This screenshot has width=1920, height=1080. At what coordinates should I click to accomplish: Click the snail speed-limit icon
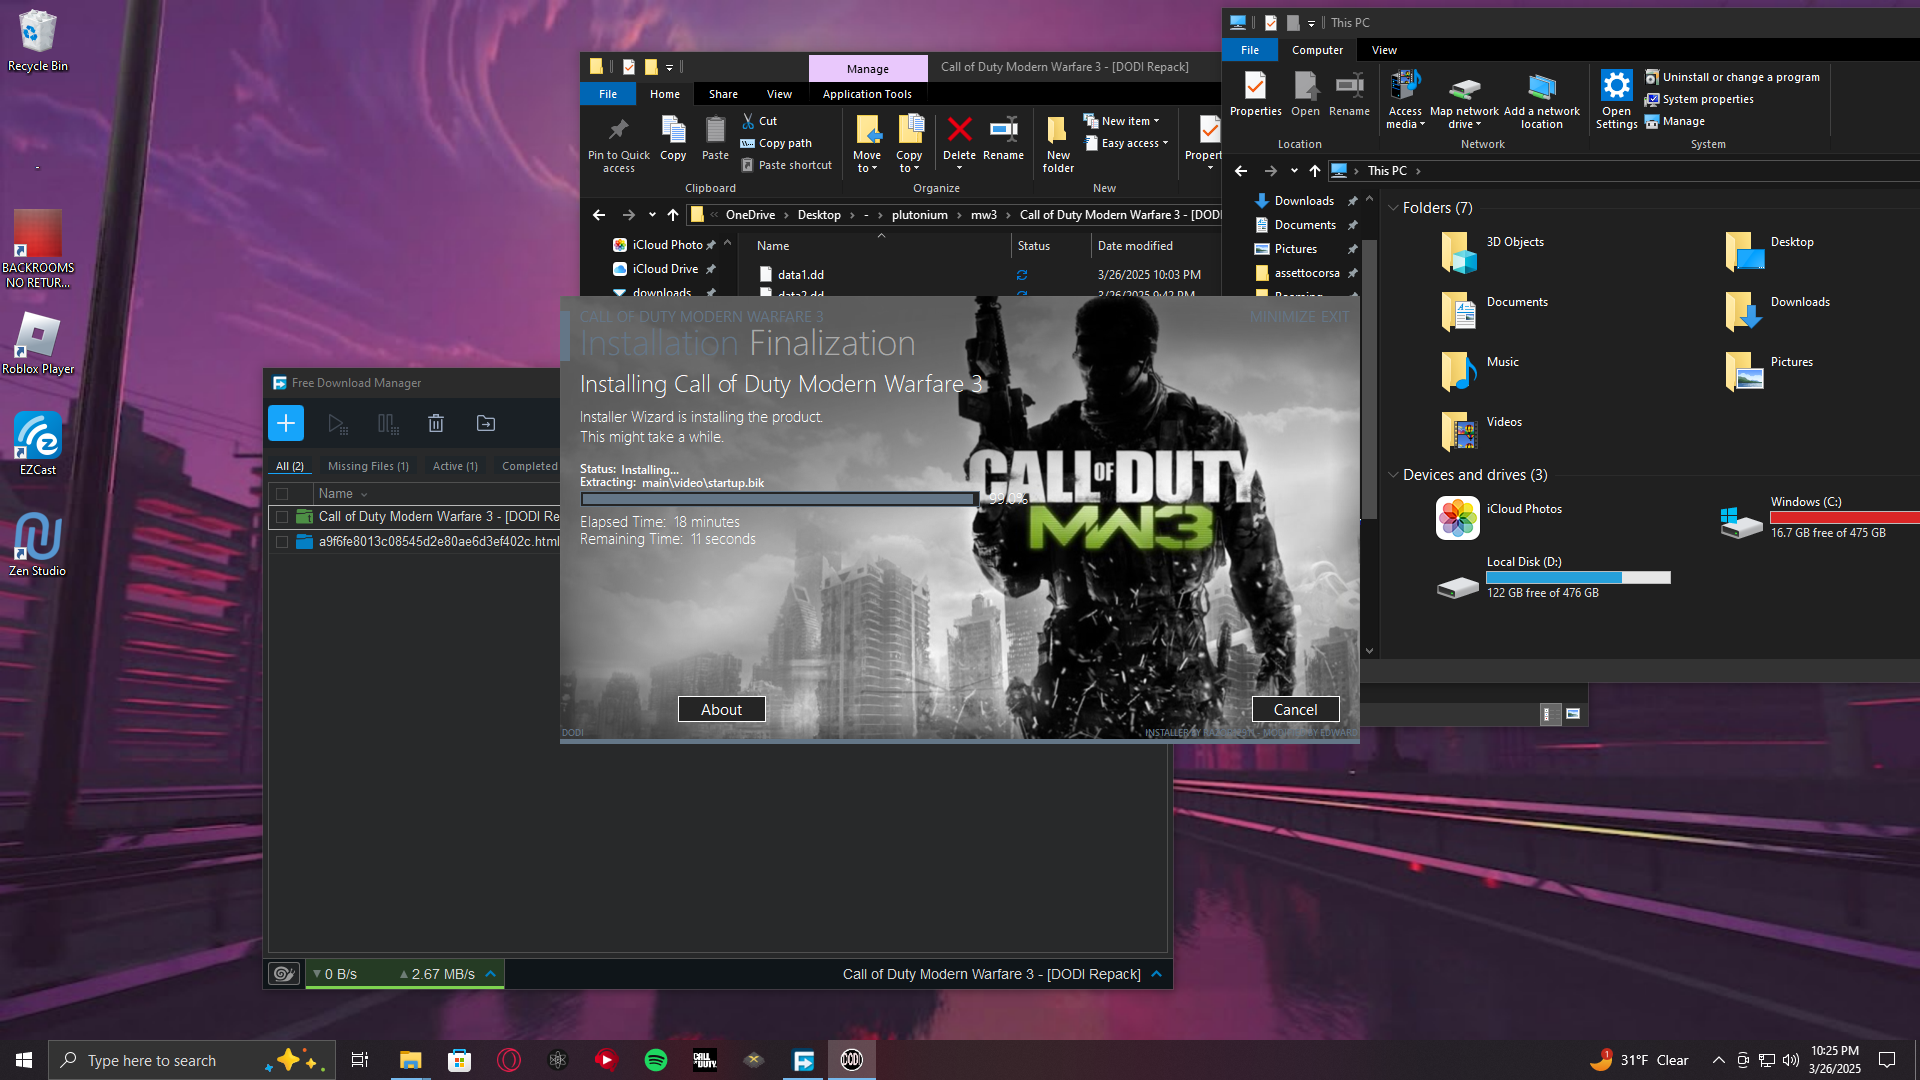point(284,974)
